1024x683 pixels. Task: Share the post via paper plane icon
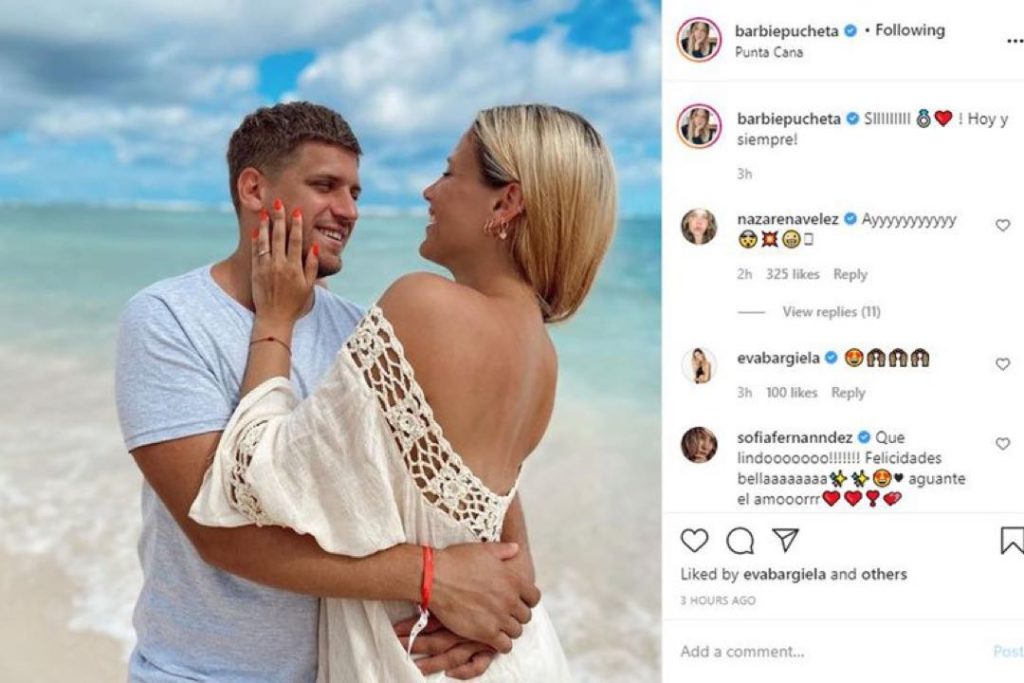point(785,539)
